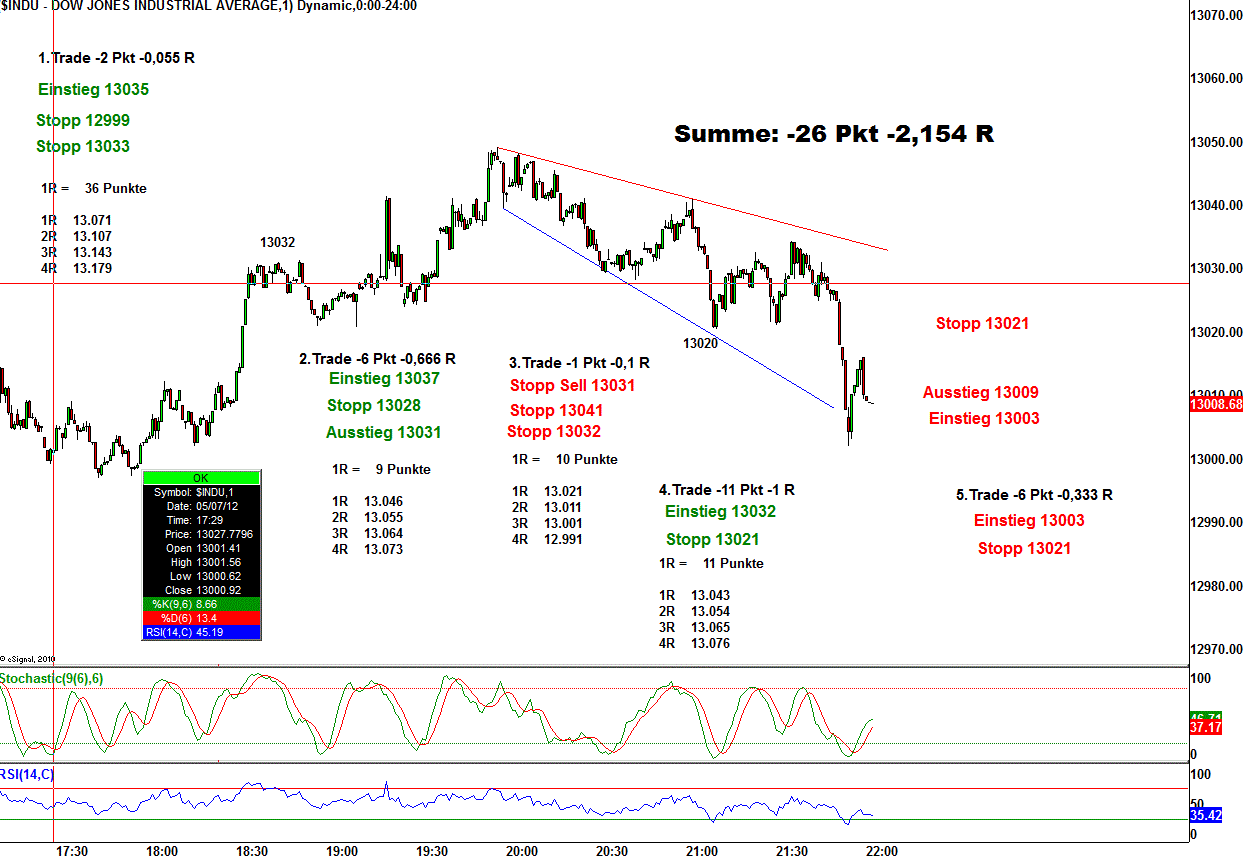Viewport: 1244px width, 863px height.
Task: Select the 5.Trade -6 Pkt annotation
Action: point(1034,494)
